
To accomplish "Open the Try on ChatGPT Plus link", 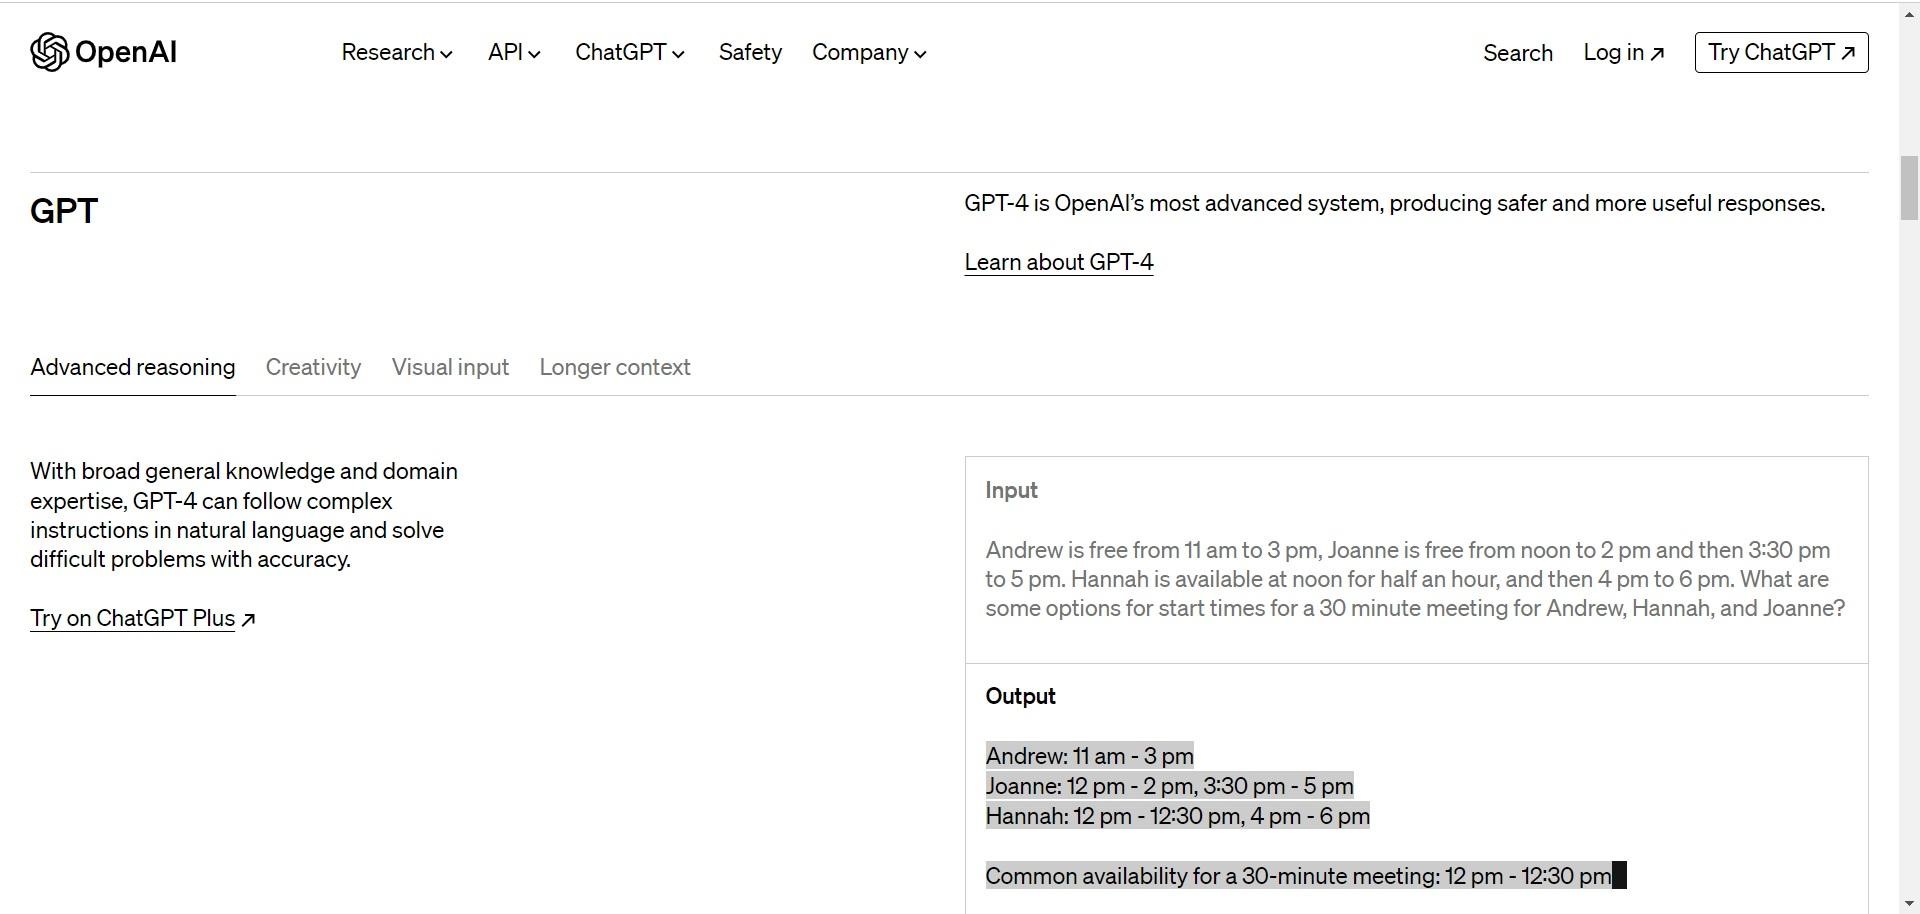I will click(143, 618).
